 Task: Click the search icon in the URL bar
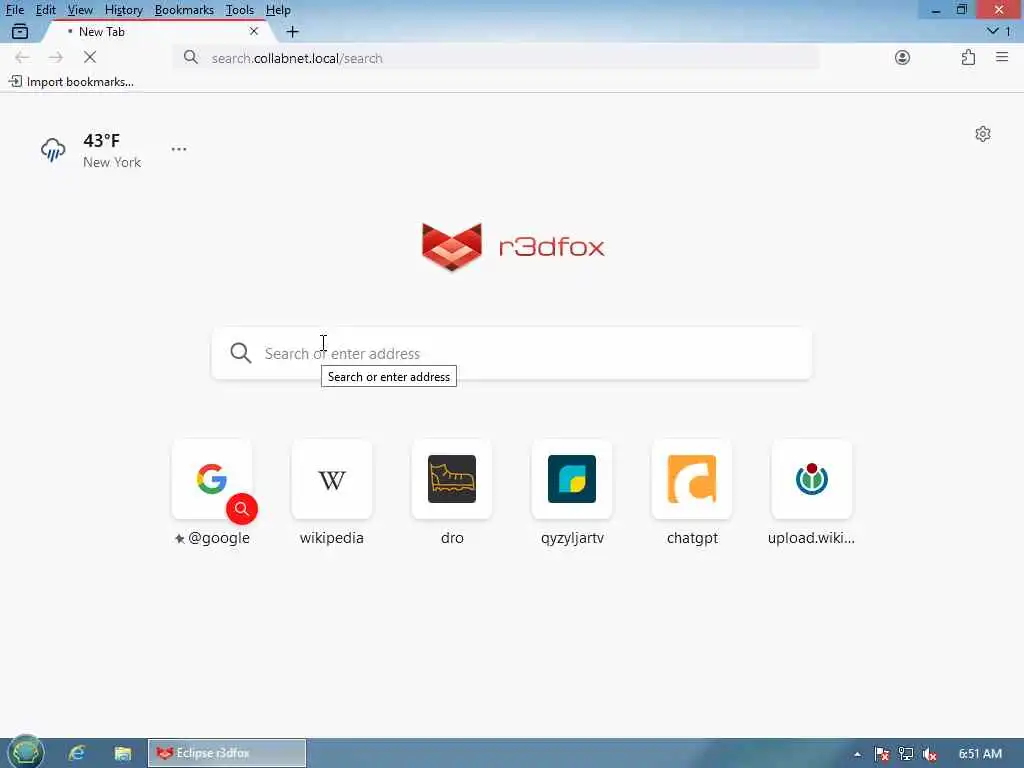point(191,57)
